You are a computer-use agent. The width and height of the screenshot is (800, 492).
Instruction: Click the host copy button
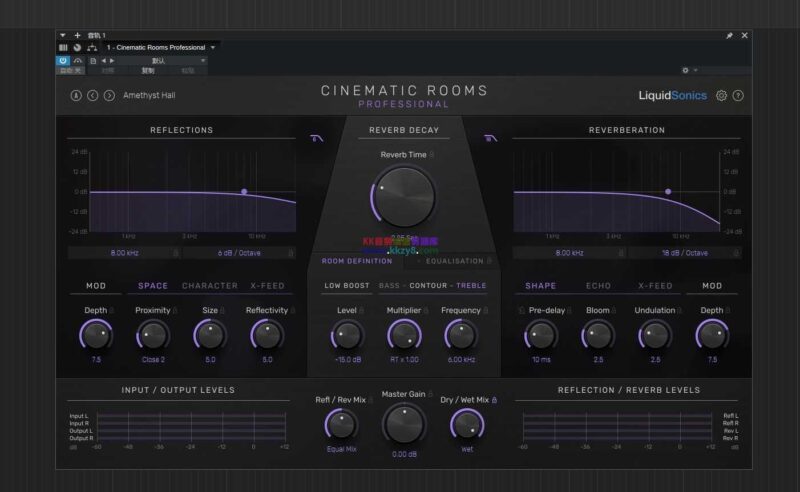coord(147,70)
